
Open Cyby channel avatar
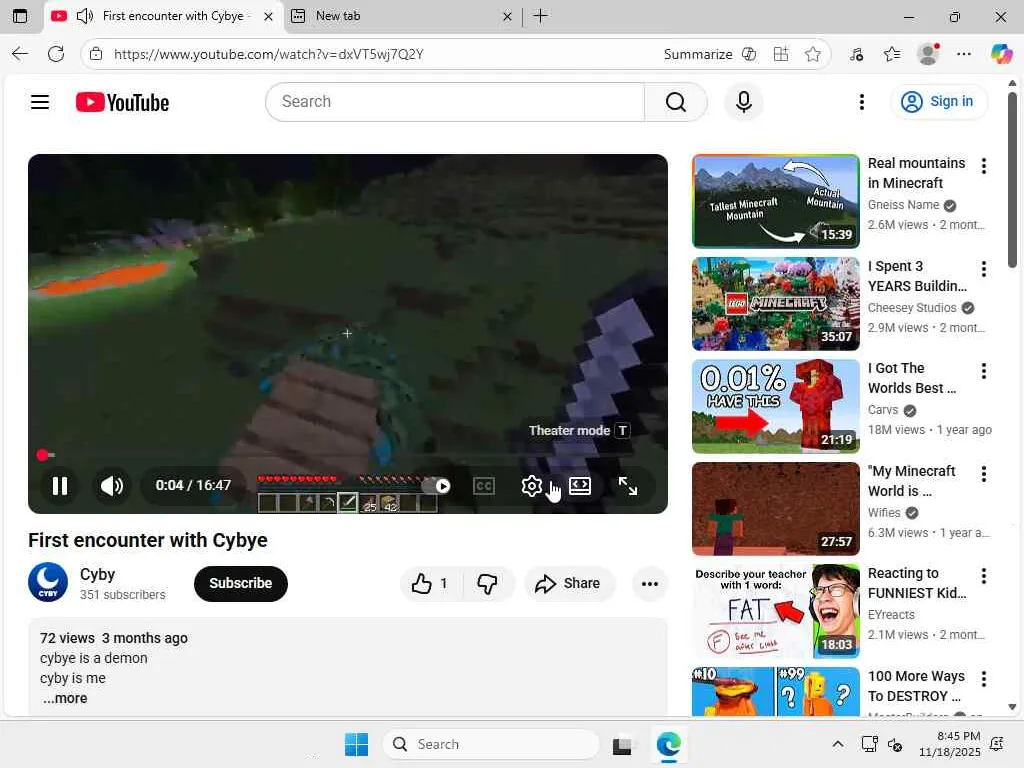pos(48,582)
